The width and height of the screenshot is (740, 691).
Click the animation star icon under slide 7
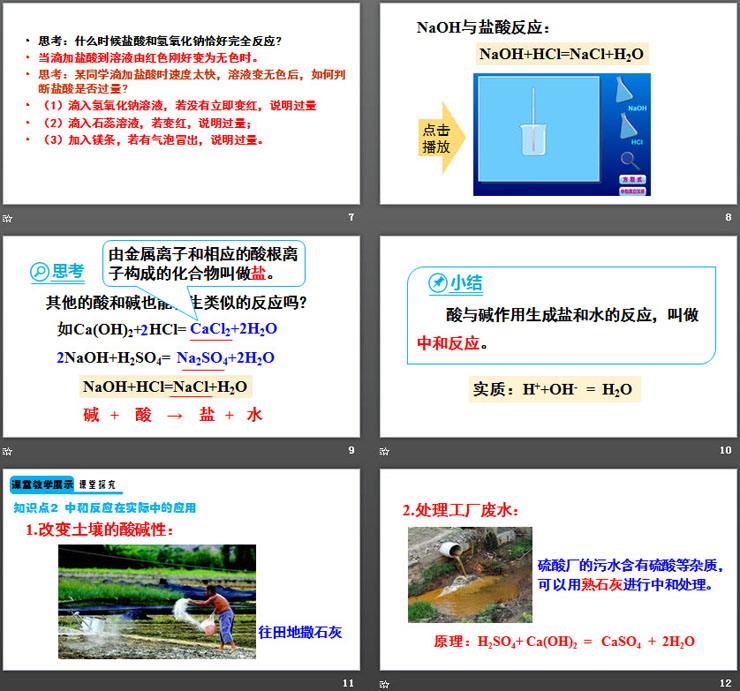pyautogui.click(x=8, y=218)
